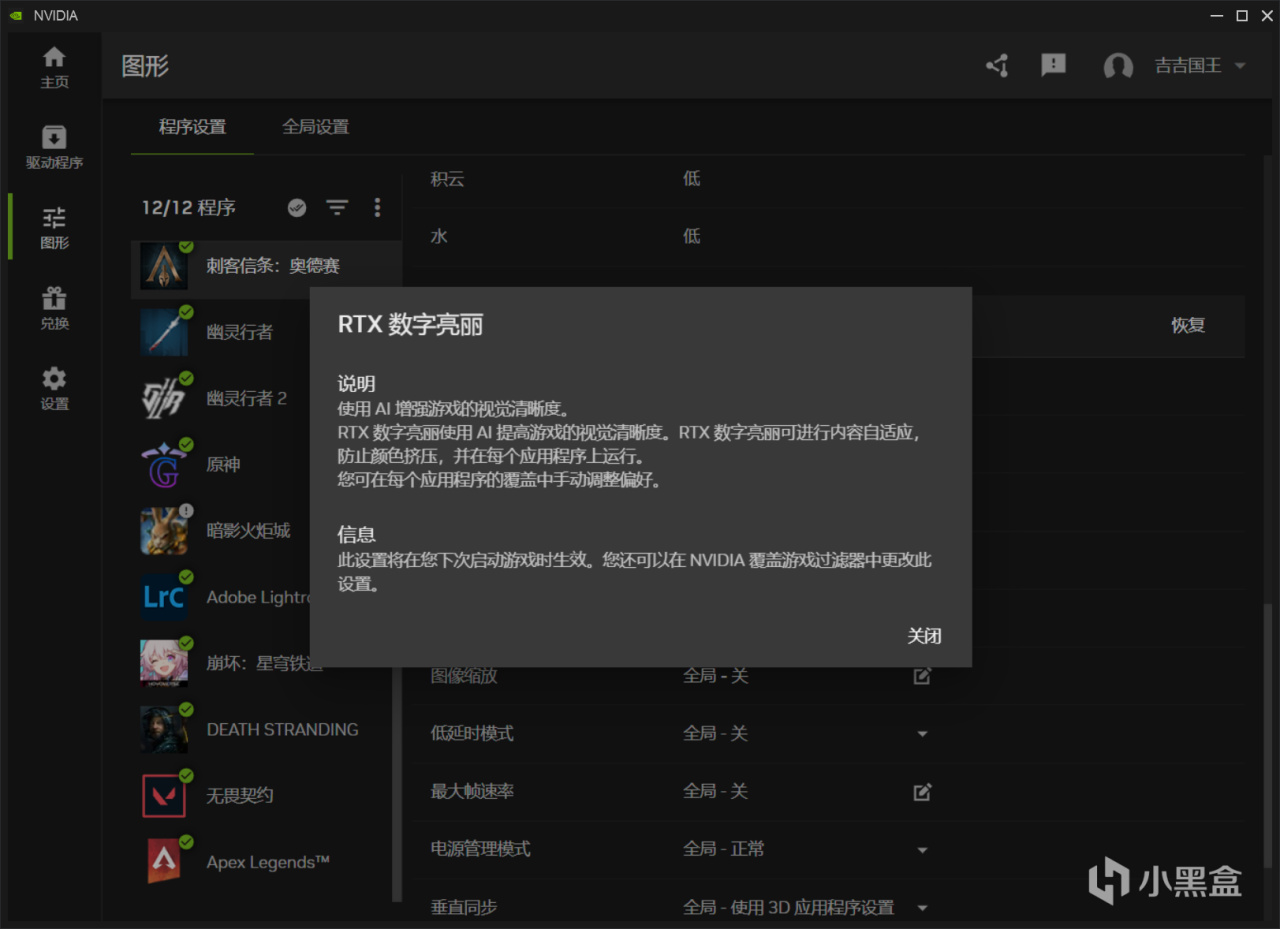Click the share icon in the header
Image resolution: width=1280 pixels, height=929 pixels.
pos(997,66)
